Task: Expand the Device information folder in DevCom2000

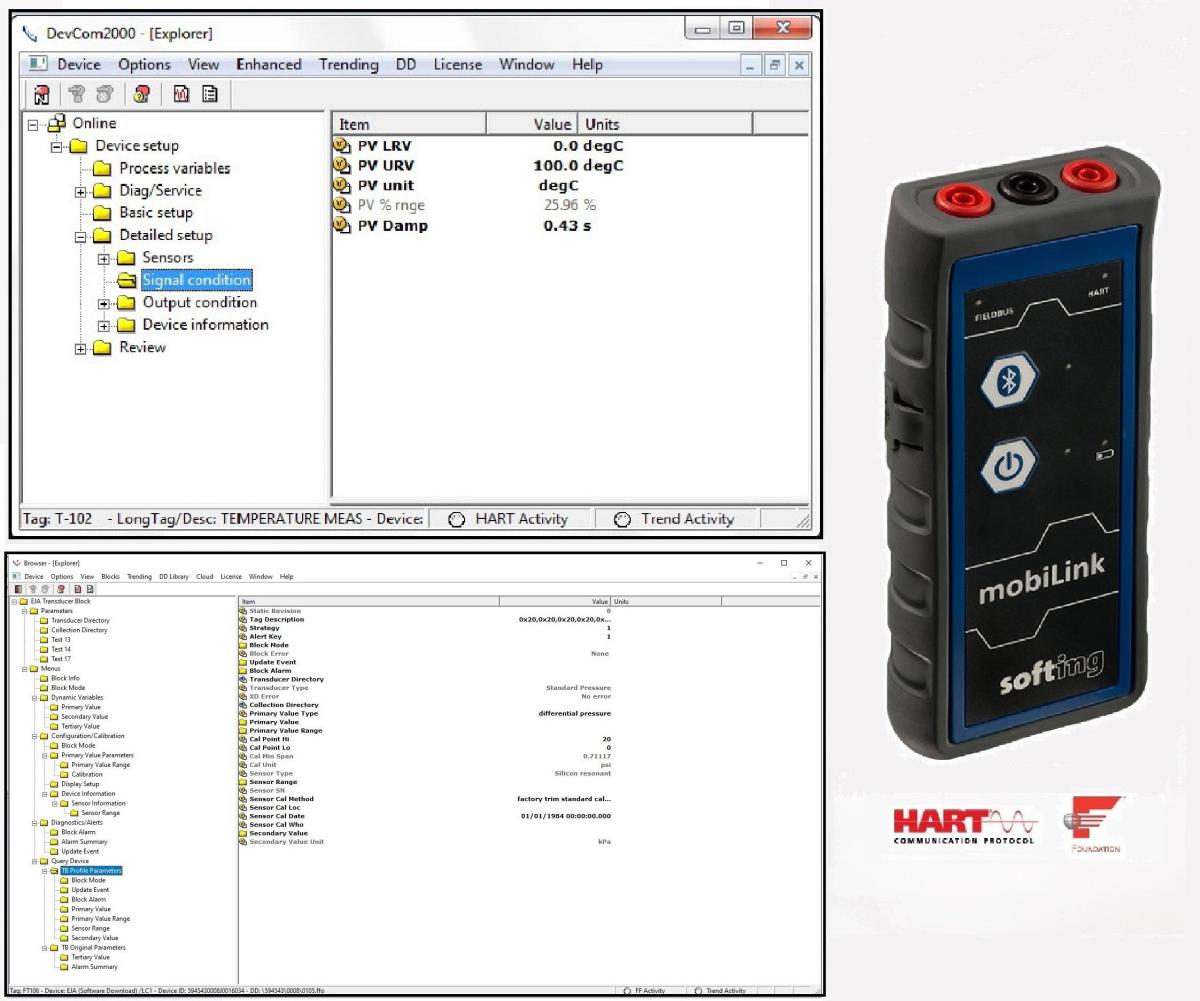Action: click(103, 325)
